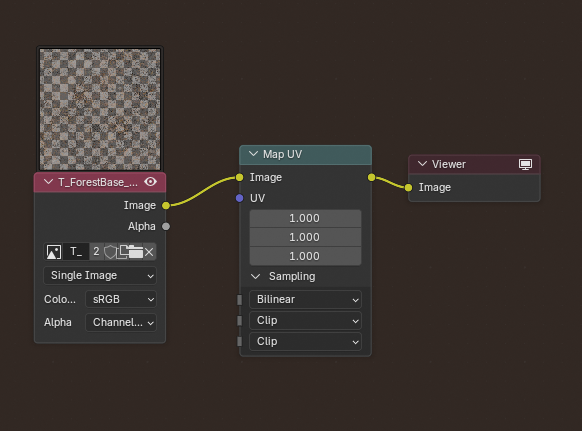The height and width of the screenshot is (431, 582).
Task: Click the Viewer node monitor icon
Action: coord(525,164)
